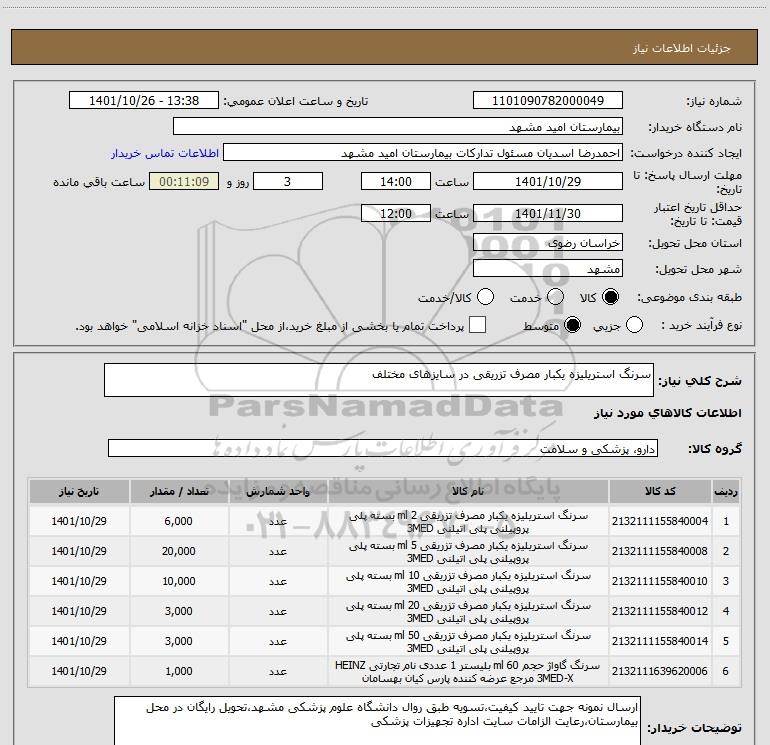Choose the متوسط purchase process radio
This screenshot has width=770, height=745.
(x=572, y=325)
